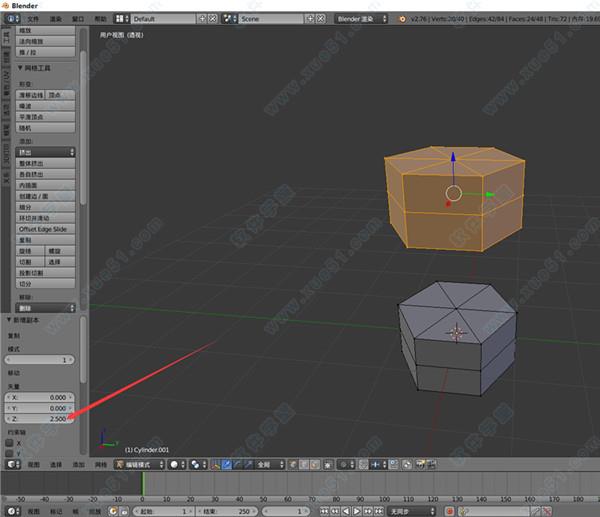This screenshot has width=600, height=517.
Task: Open the Blender render engine dropdown
Action: point(361,19)
